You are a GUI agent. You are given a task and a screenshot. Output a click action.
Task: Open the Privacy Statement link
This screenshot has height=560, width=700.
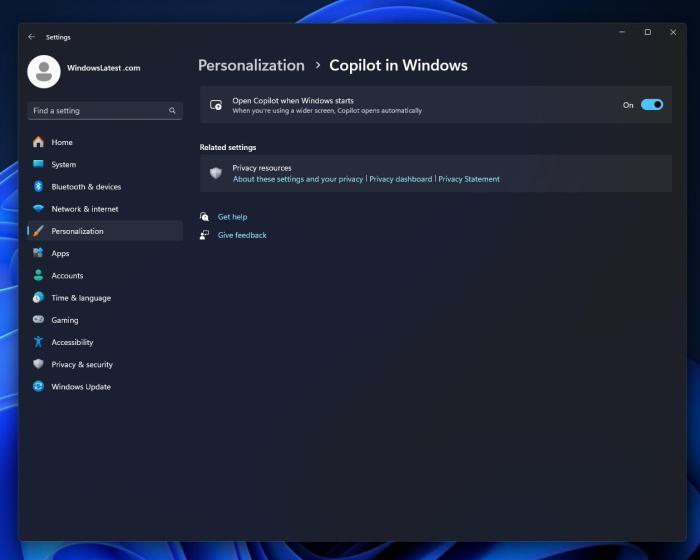pyautogui.click(x=469, y=179)
